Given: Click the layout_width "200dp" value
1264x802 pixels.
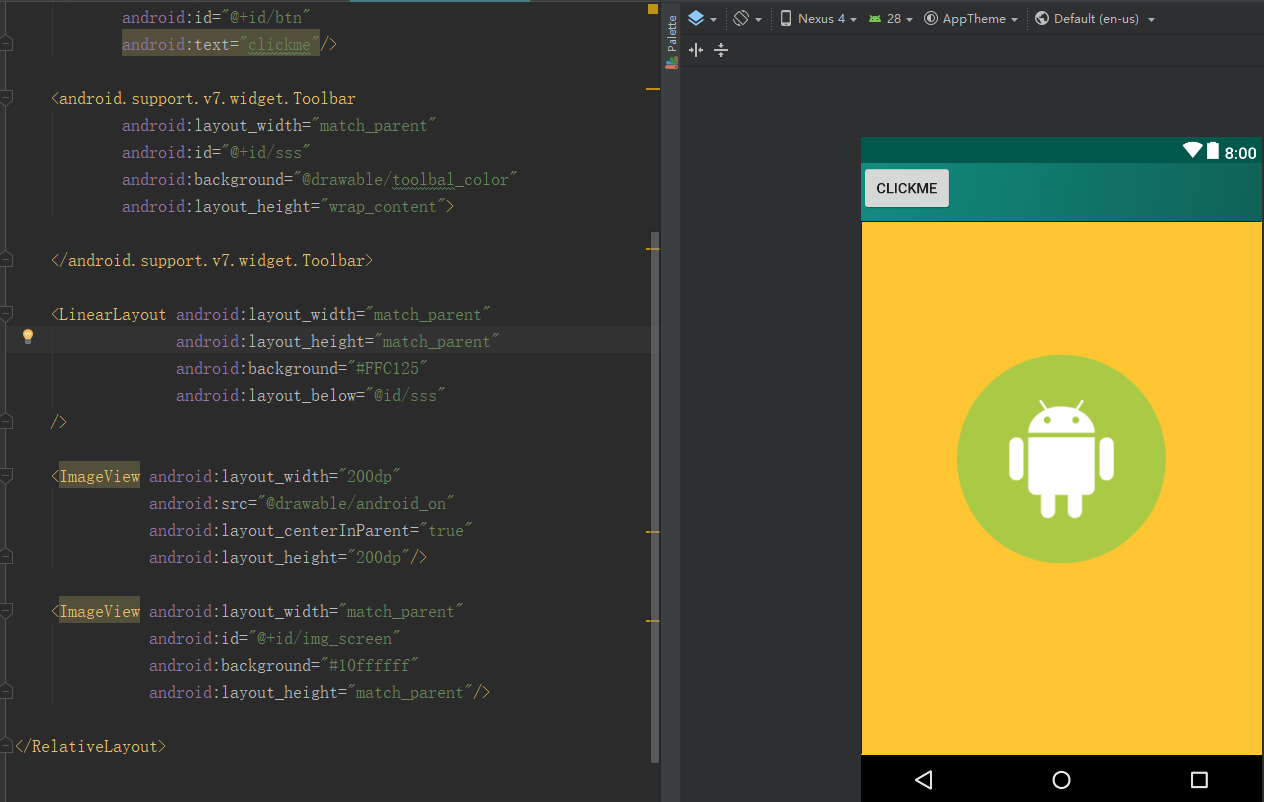Looking at the screenshot, I should (x=370, y=476).
